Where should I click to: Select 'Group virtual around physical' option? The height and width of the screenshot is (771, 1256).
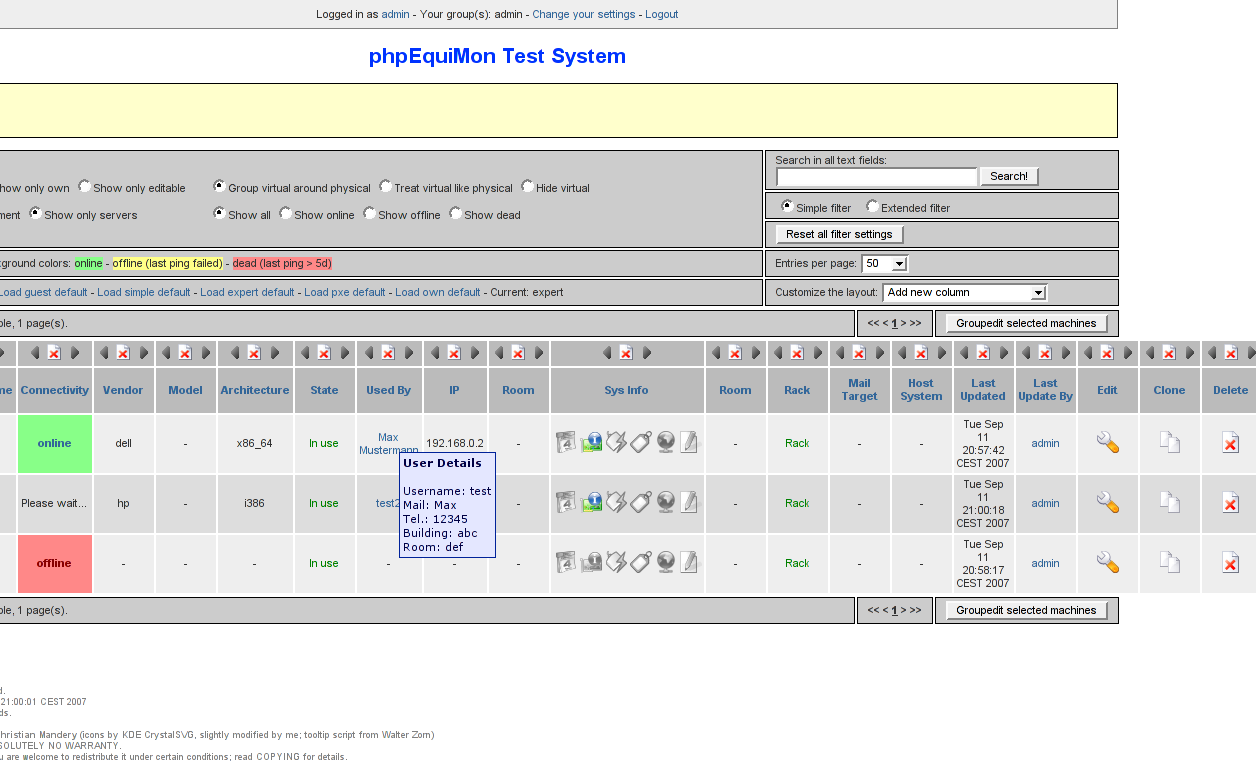(x=219, y=187)
